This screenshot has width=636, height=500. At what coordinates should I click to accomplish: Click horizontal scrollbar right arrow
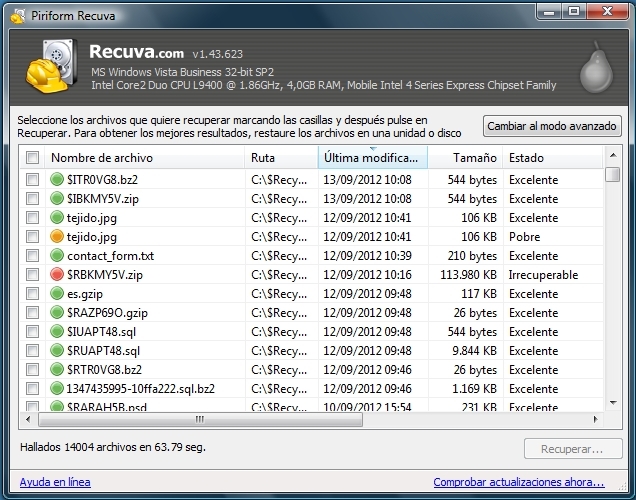(x=595, y=419)
